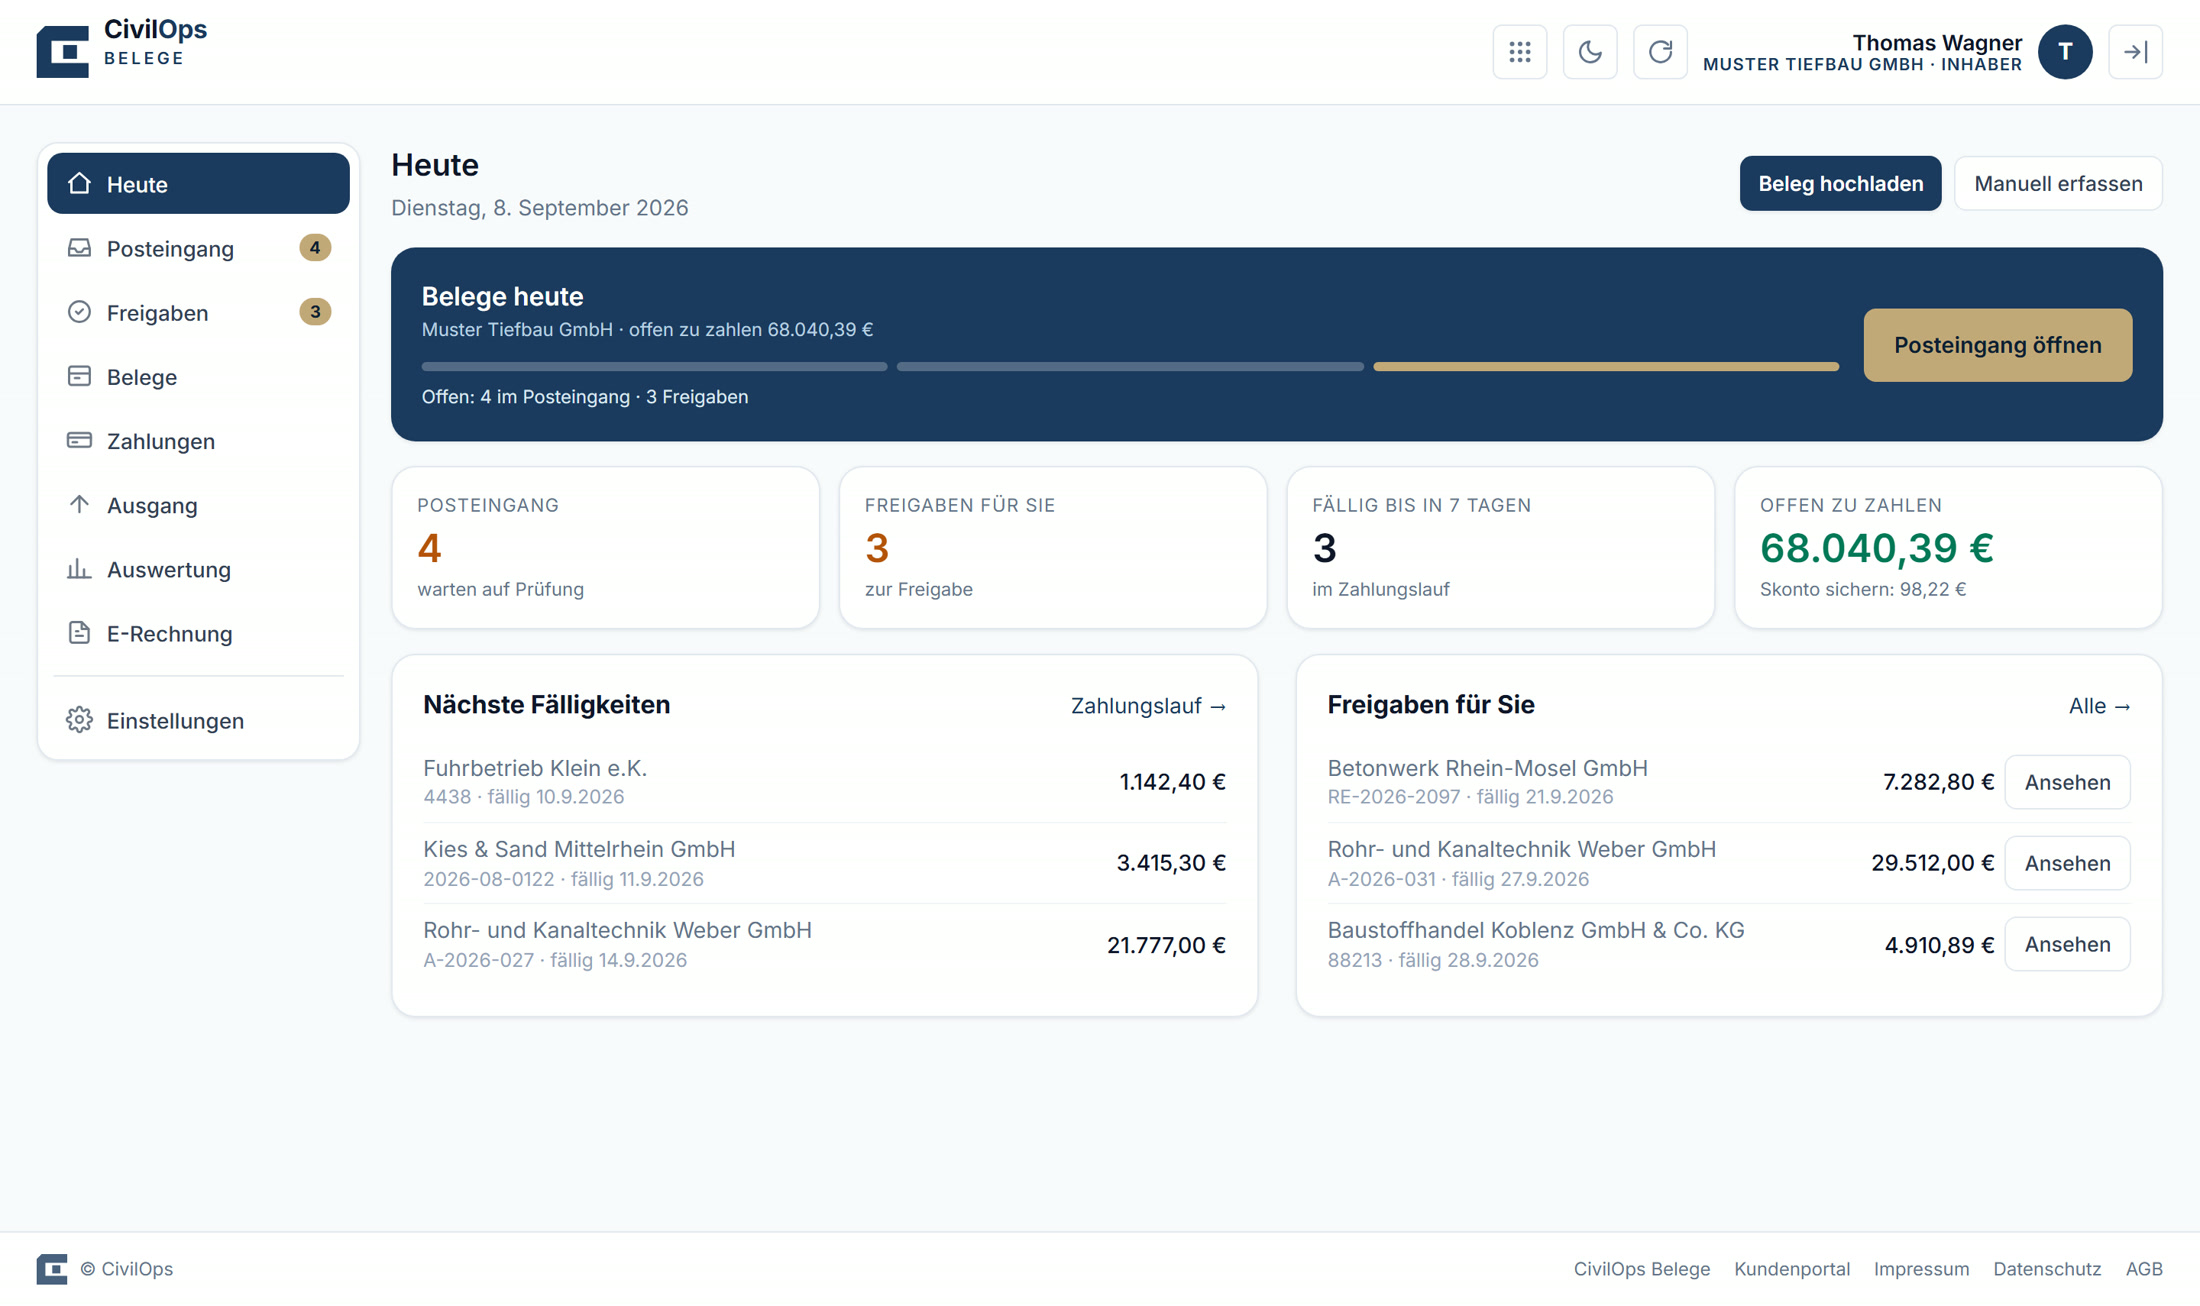
Task: Click the gold progress bar segment
Action: [1606, 367]
